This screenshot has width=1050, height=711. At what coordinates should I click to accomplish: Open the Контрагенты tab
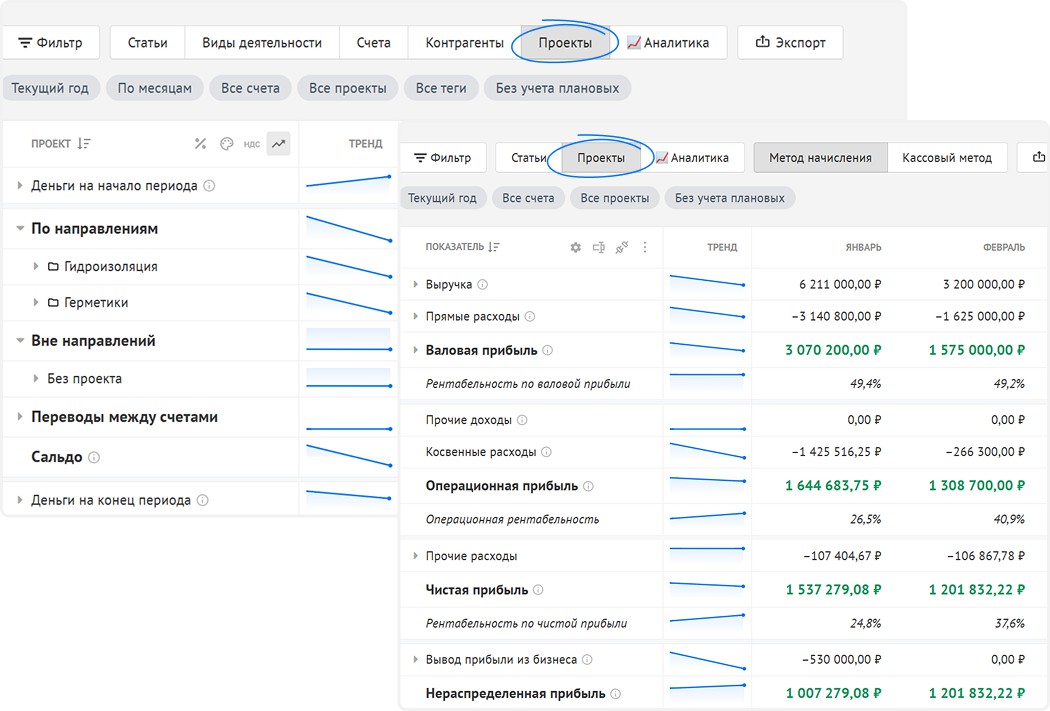point(465,43)
